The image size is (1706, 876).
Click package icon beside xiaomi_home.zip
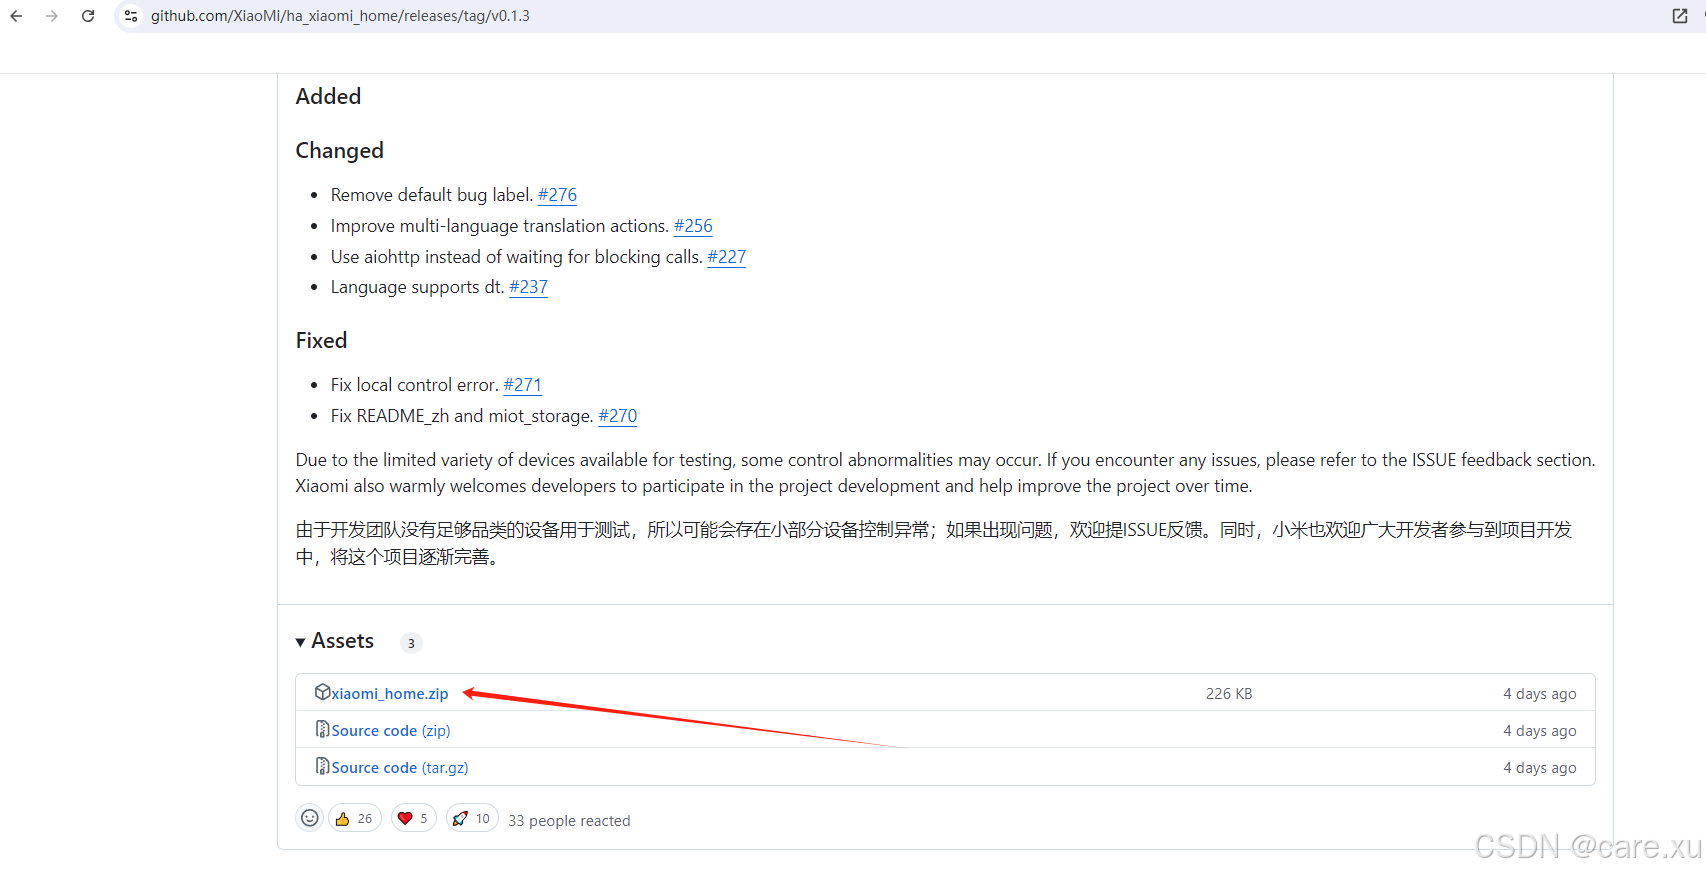pos(322,692)
